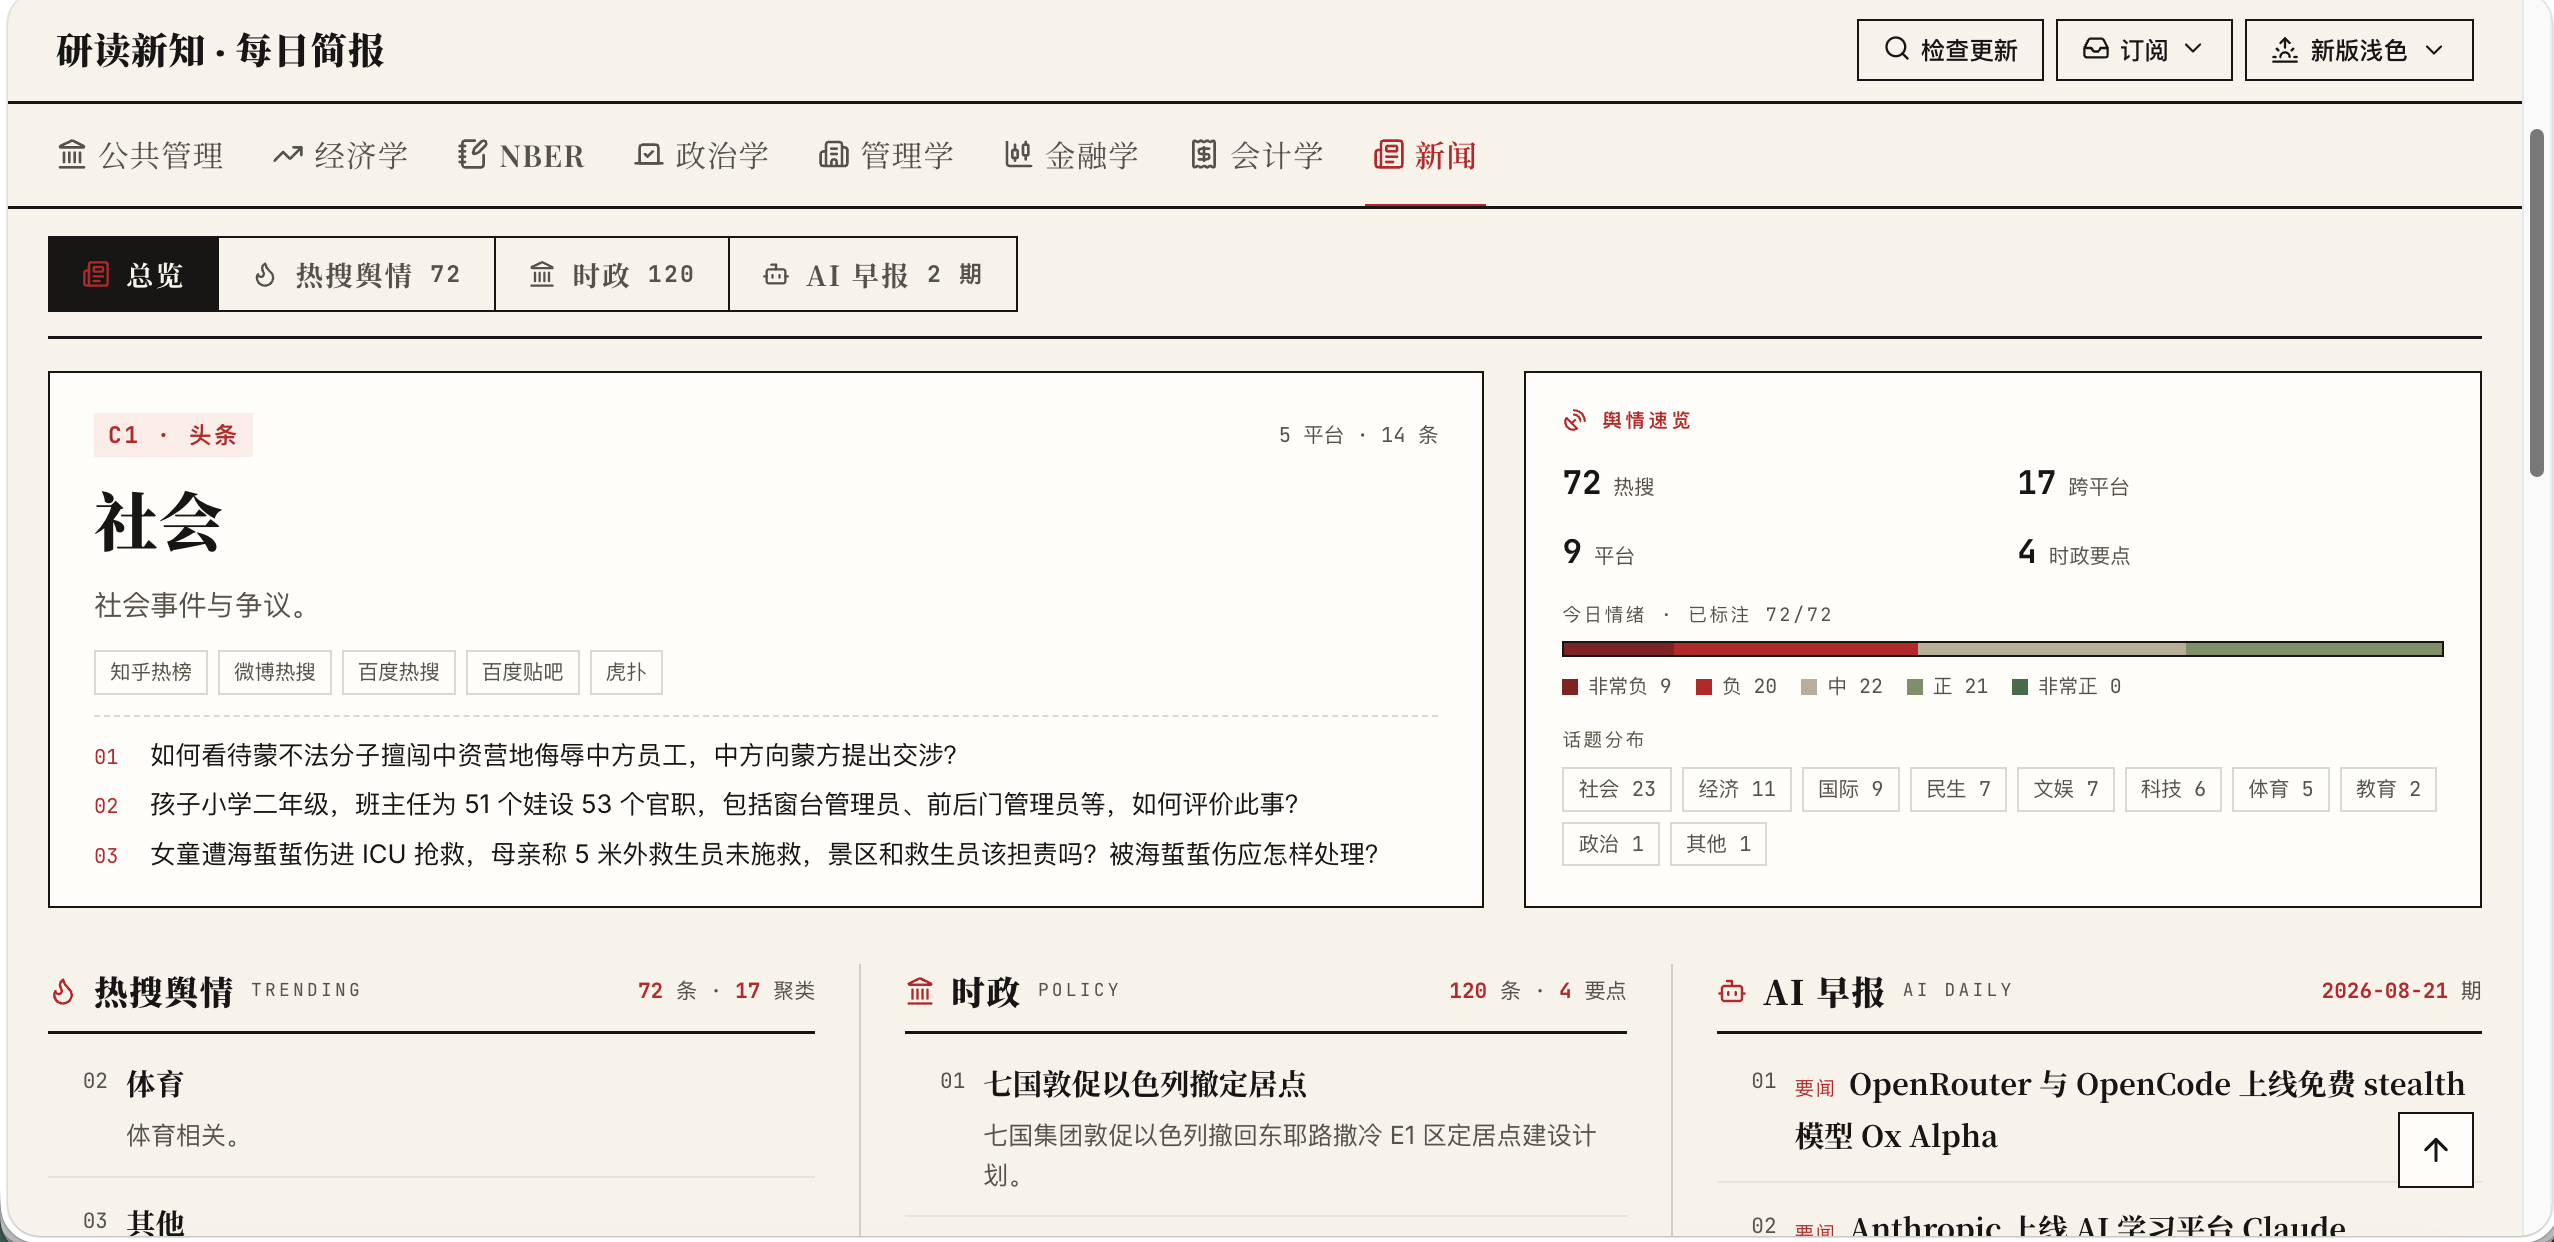Image resolution: width=2554 pixels, height=1242 pixels.
Task: Click the 微博热搜 platform tag
Action: pyautogui.click(x=275, y=672)
